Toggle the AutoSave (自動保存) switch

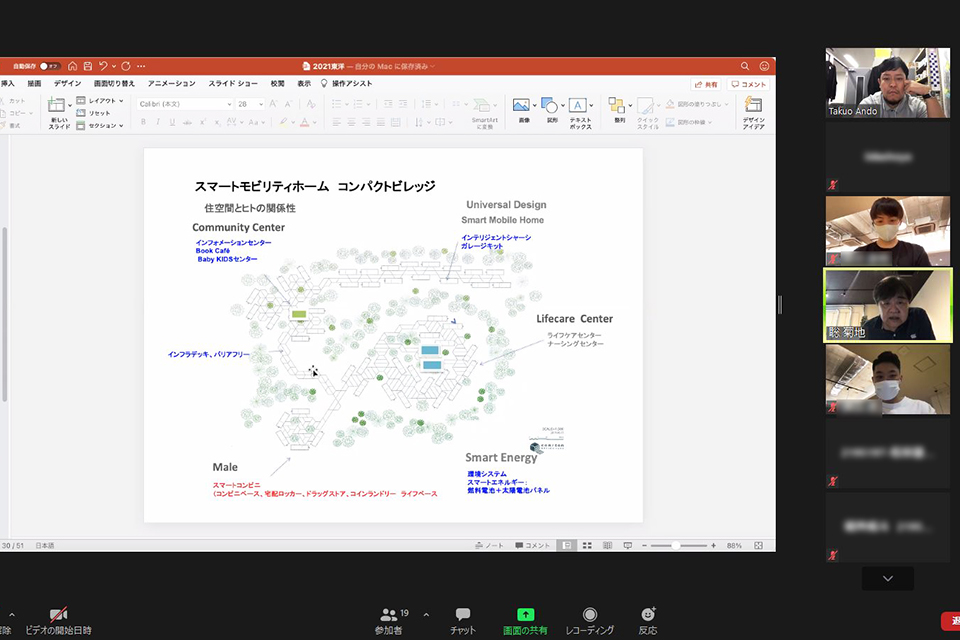click(48, 66)
